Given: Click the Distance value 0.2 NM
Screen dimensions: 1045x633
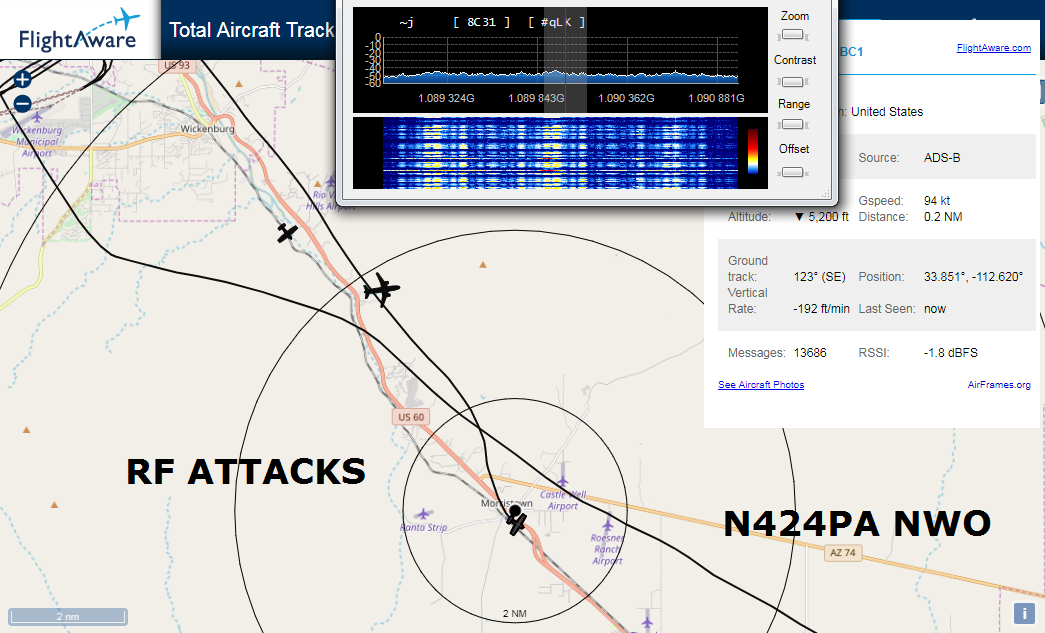Looking at the screenshot, I should [x=943, y=217].
